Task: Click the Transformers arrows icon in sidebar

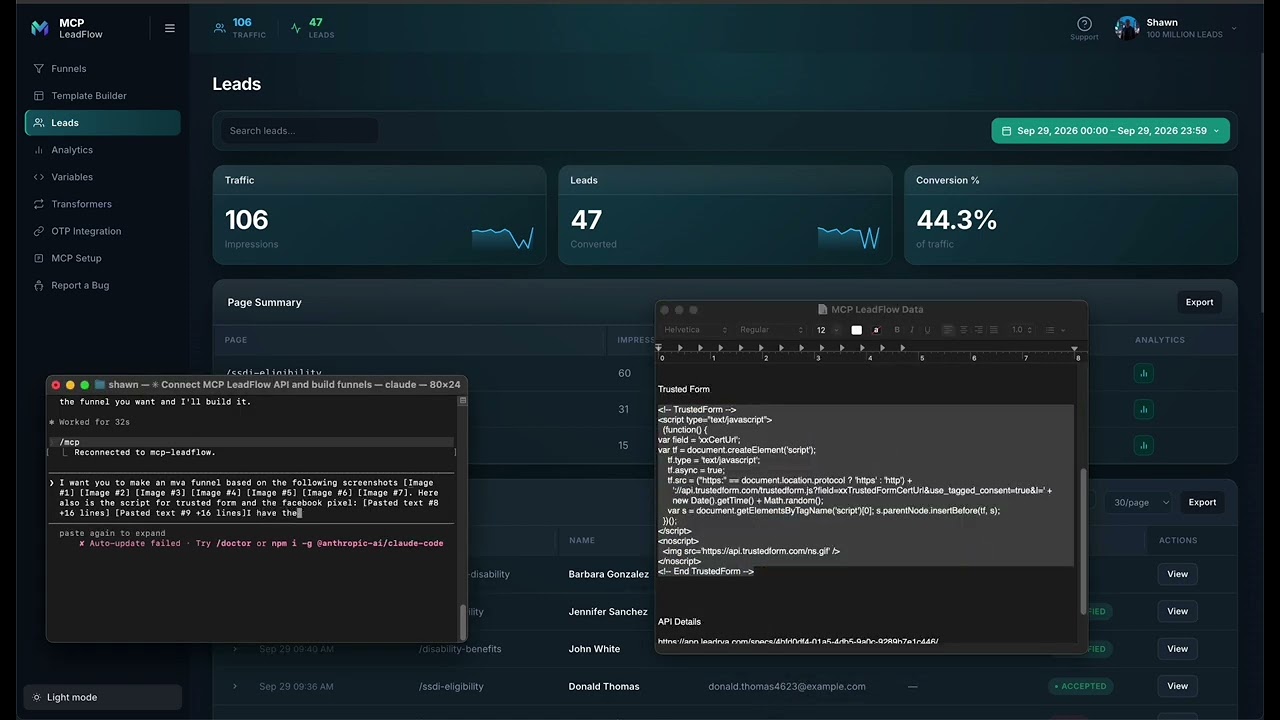Action: (39, 204)
